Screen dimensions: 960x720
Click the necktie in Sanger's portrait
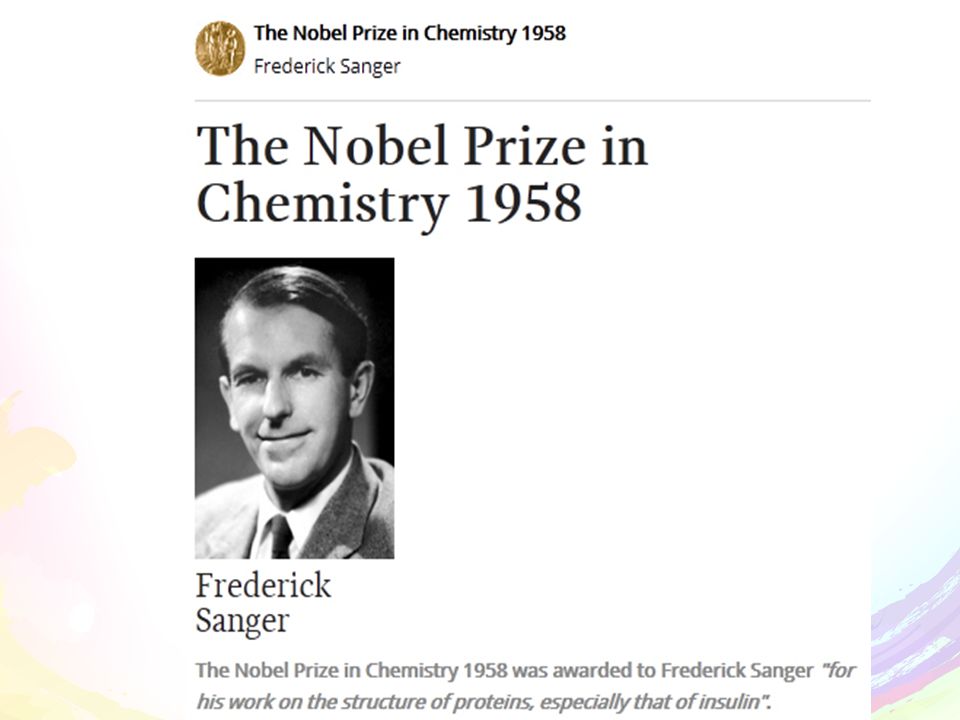click(280, 536)
